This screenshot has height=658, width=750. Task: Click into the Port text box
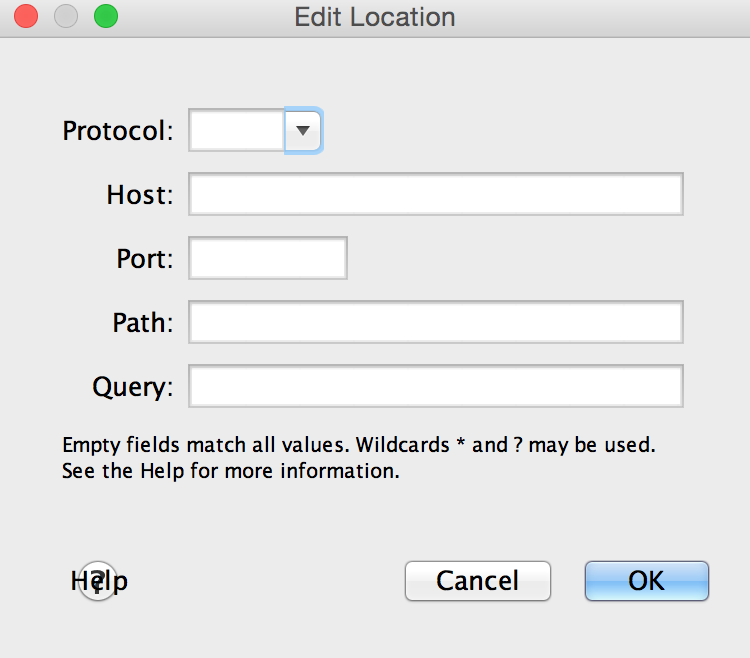[x=267, y=258]
